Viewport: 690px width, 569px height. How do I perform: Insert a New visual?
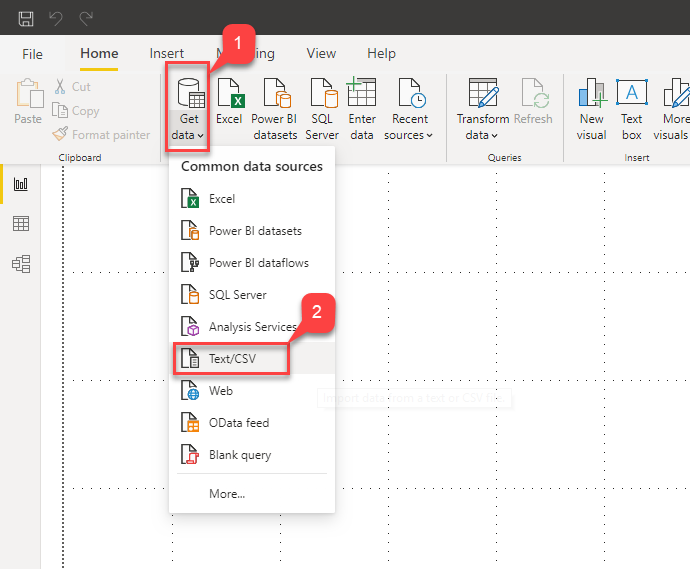click(591, 108)
